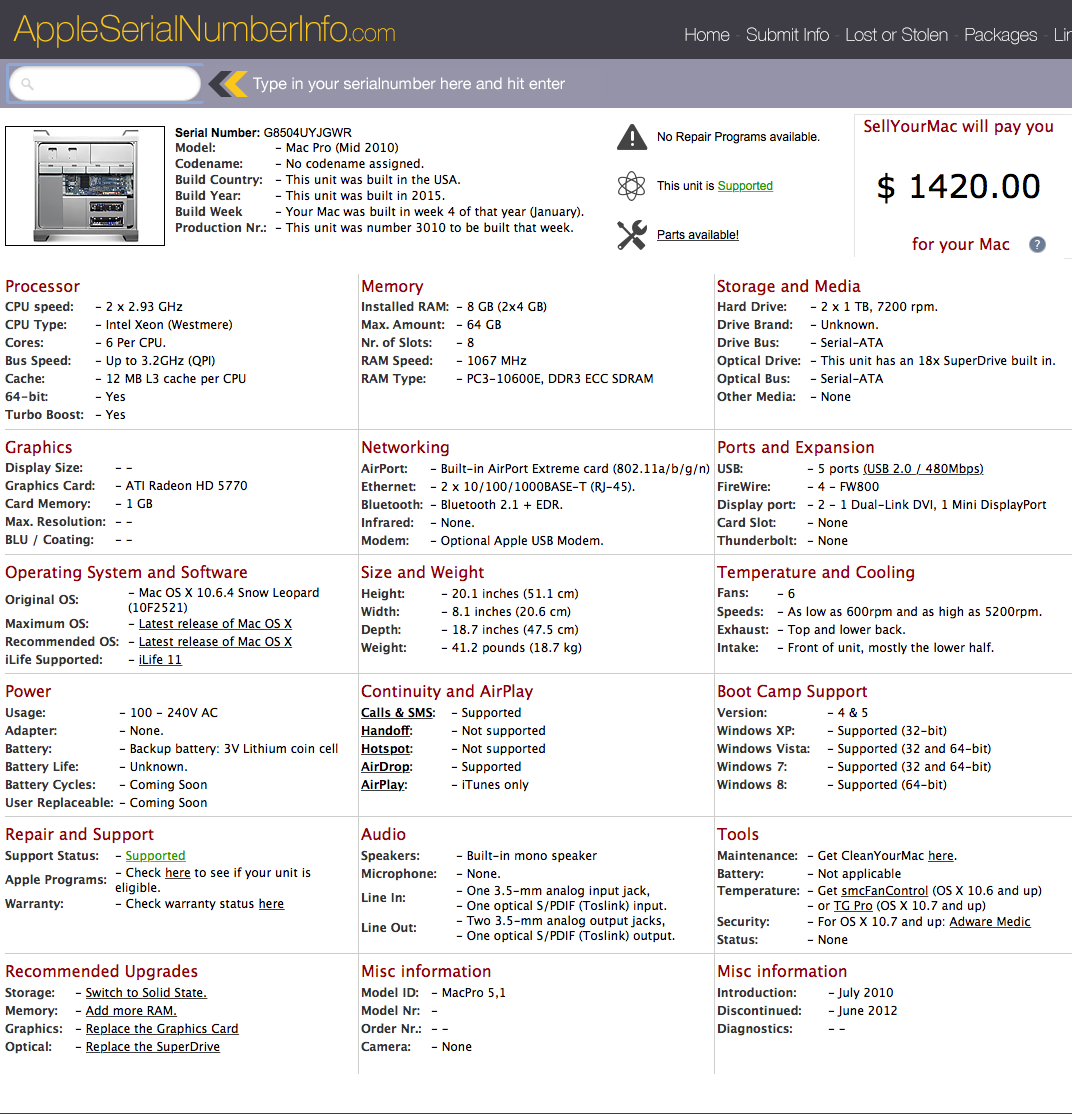Open the Replace the SuperDrive link
The image size is (1072, 1114).
pos(153,1047)
